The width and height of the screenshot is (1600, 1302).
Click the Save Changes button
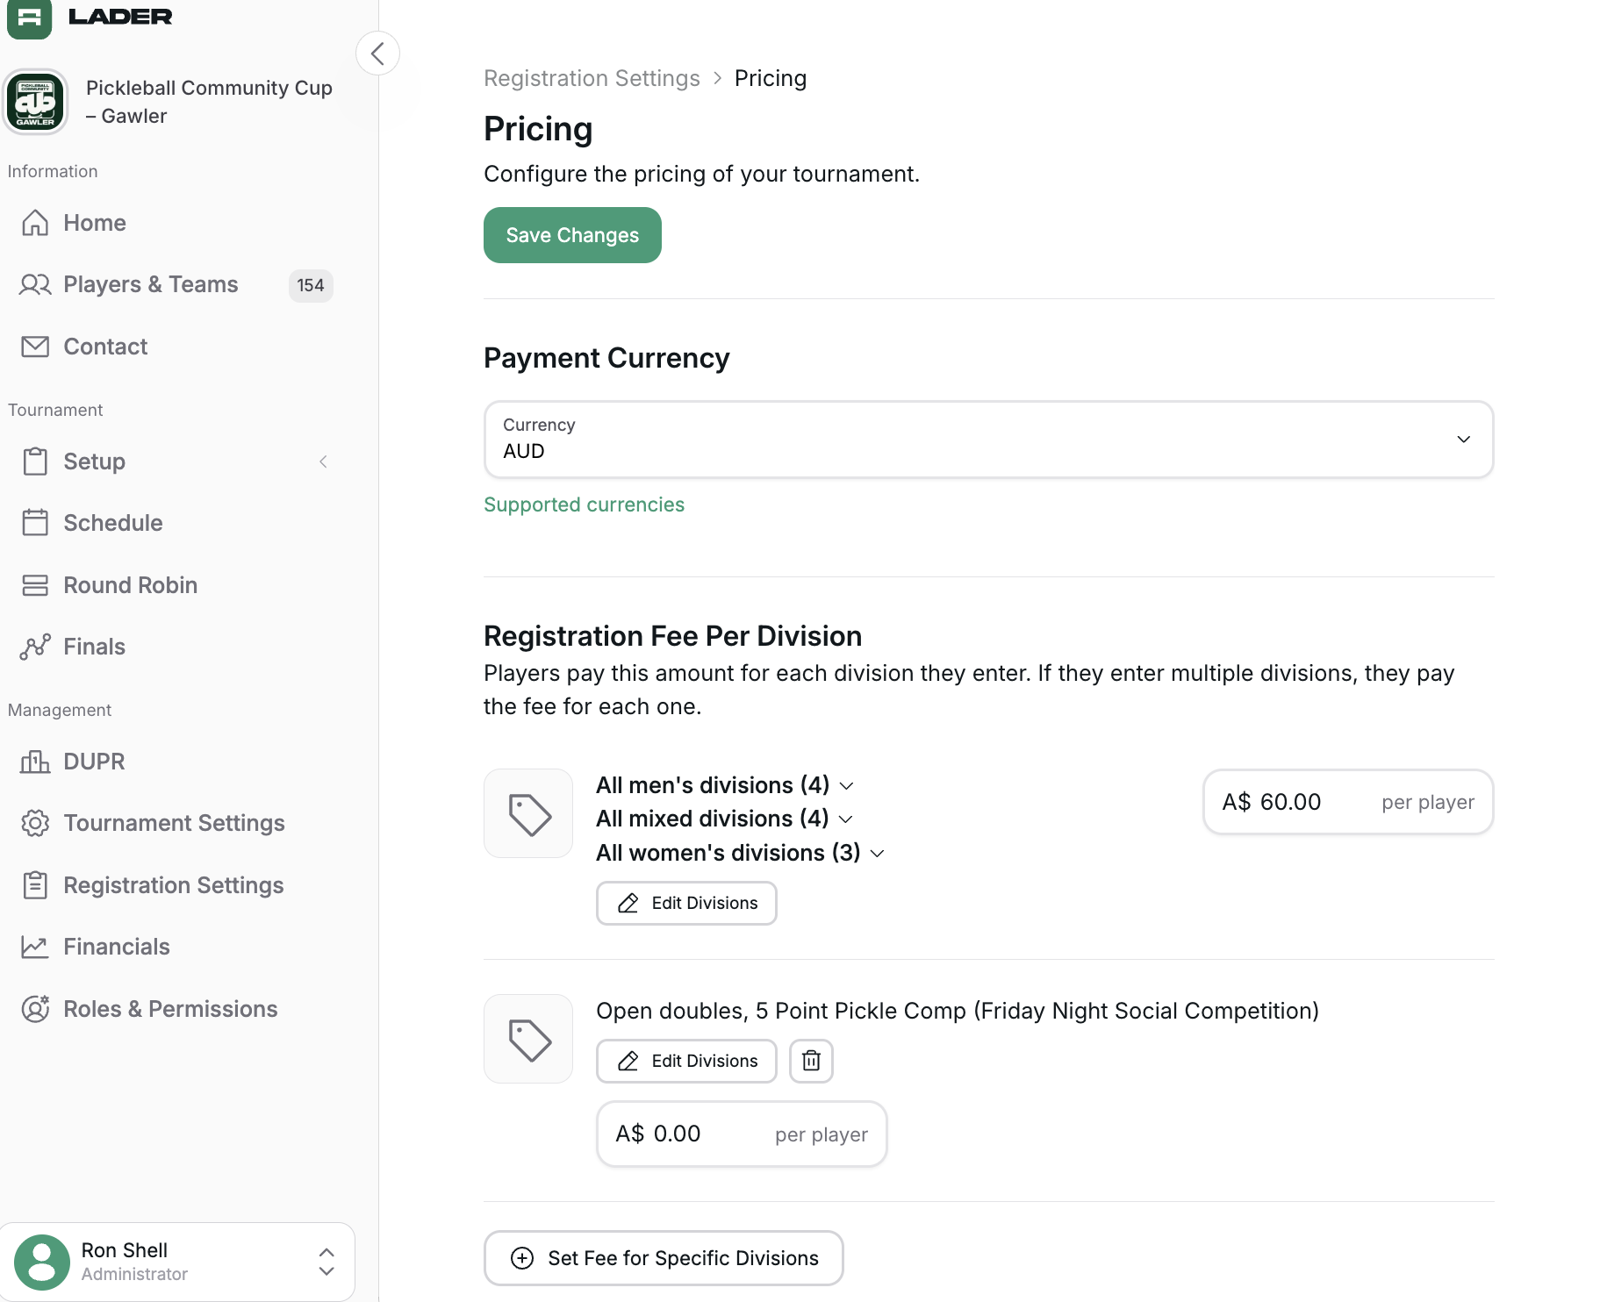click(572, 235)
